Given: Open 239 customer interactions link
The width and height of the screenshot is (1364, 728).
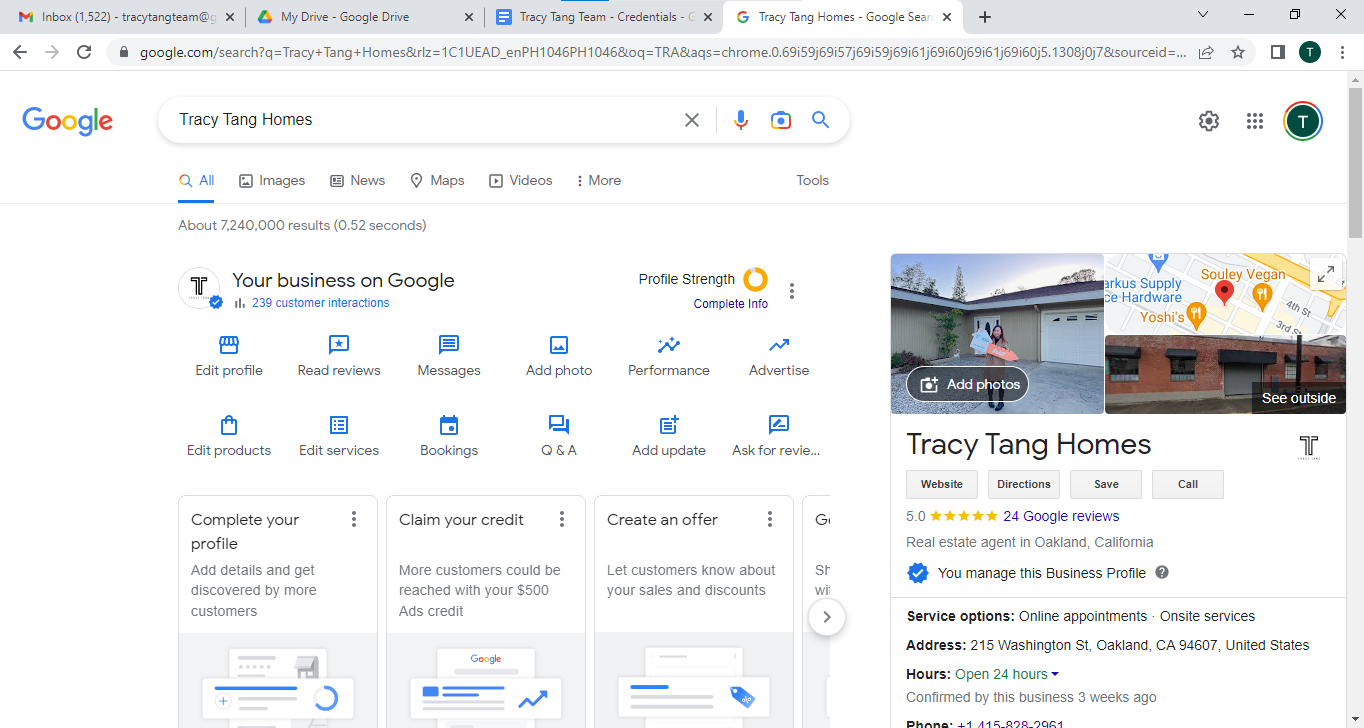Looking at the screenshot, I should (x=320, y=303).
